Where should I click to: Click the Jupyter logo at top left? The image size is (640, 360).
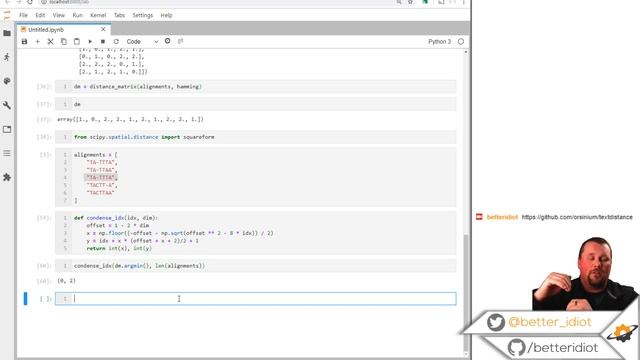(7, 16)
